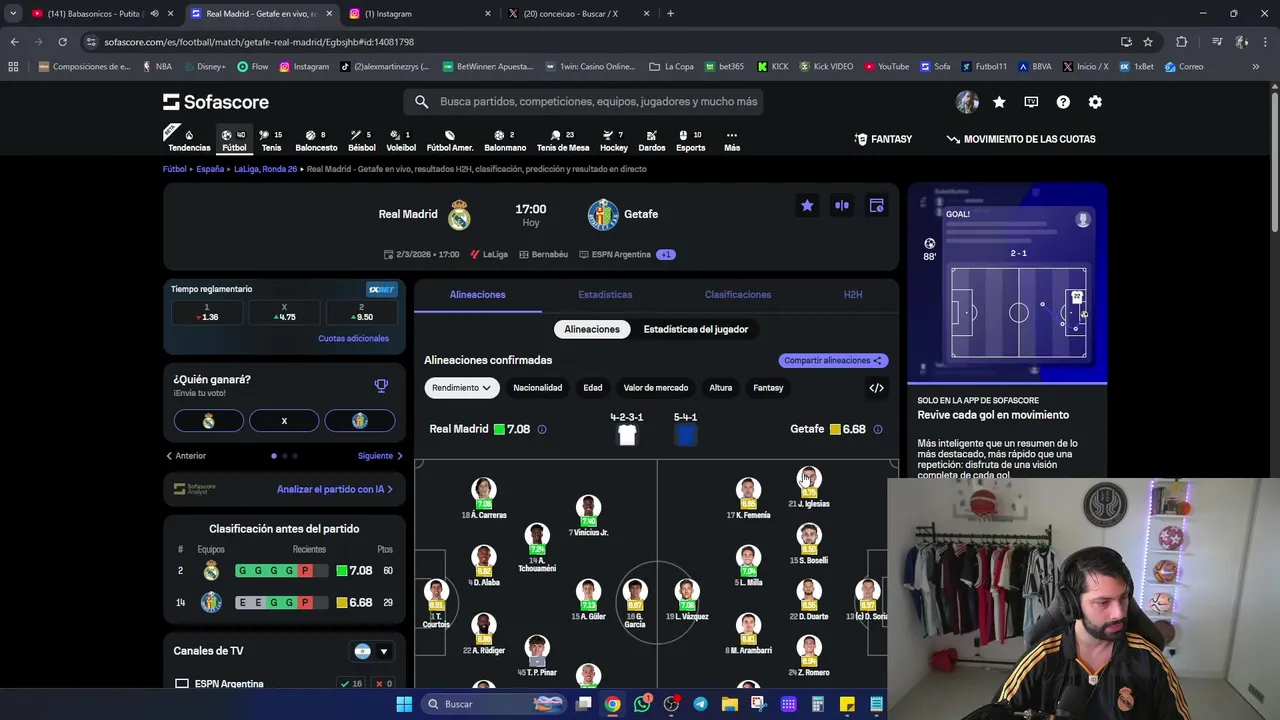Click Analizar el partido con IA
Screen dimensions: 1280x720
(x=335, y=490)
